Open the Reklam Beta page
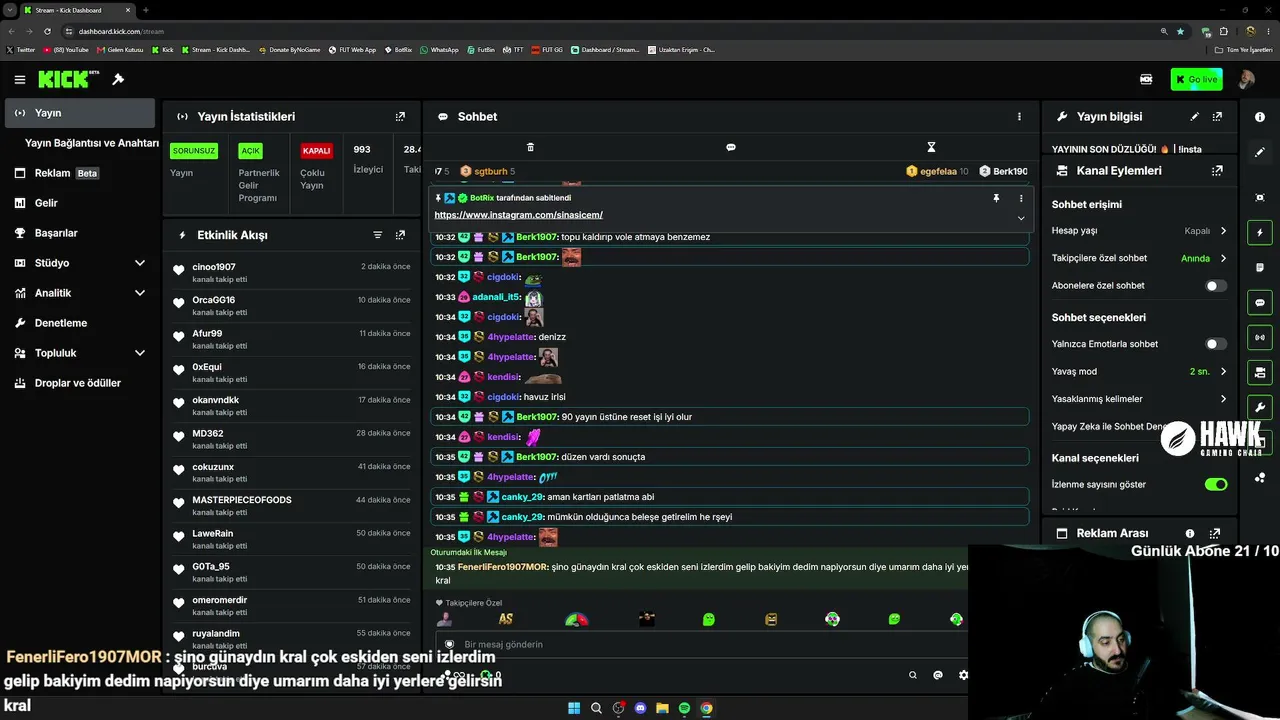 pyautogui.click(x=80, y=173)
